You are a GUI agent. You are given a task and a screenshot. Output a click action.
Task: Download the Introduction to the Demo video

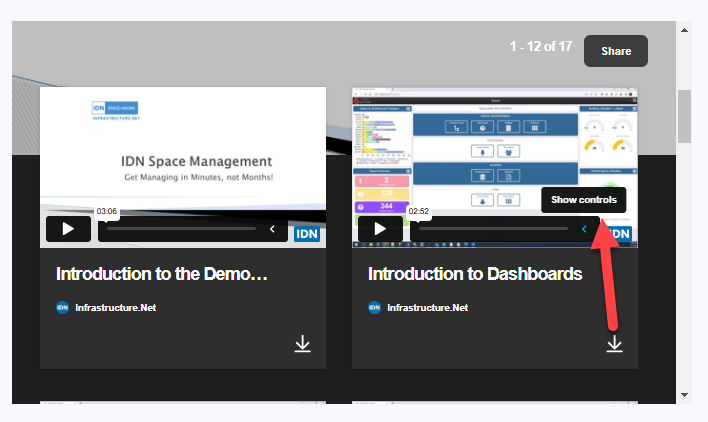click(303, 343)
